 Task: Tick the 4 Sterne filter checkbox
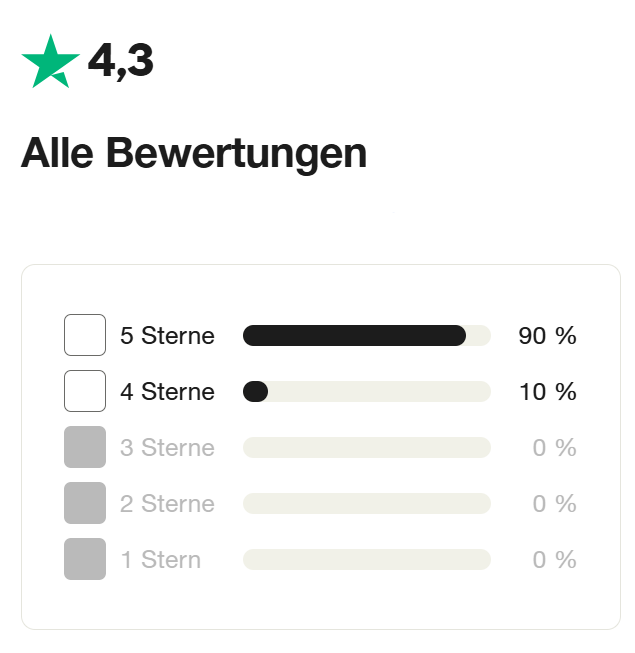coord(85,391)
